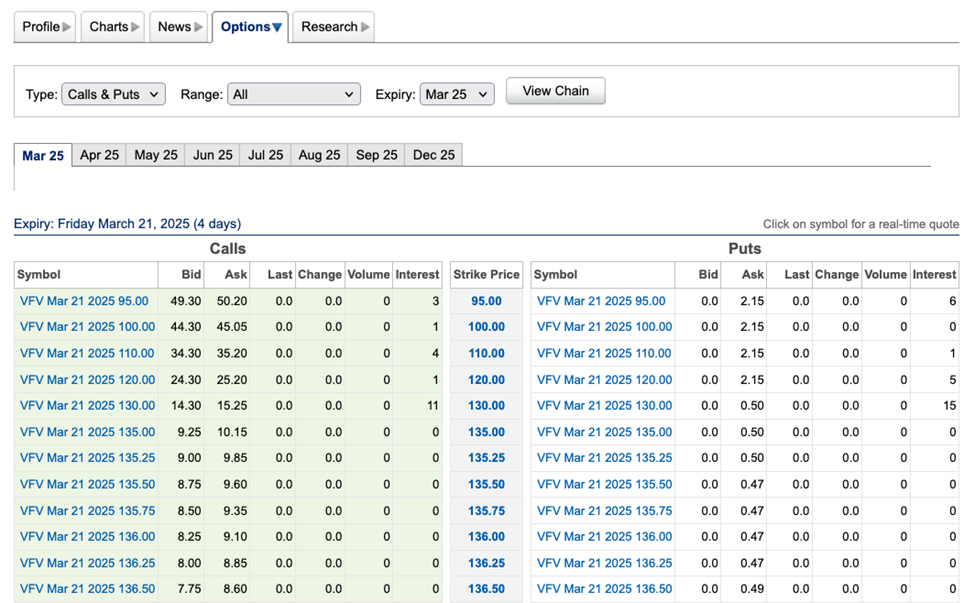Viewport: 975px width, 603px height.
Task: Switch to the Aug 25 expiry tab
Action: pos(319,155)
